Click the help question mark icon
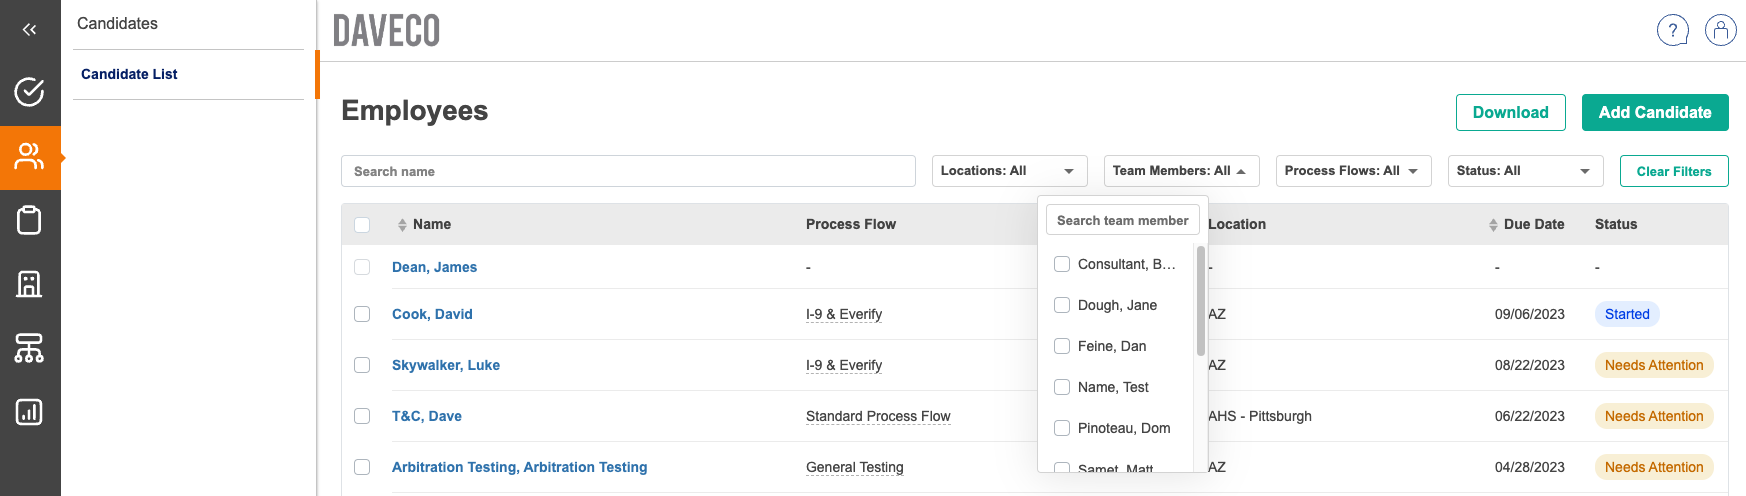This screenshot has height=496, width=1746. 1672,30
